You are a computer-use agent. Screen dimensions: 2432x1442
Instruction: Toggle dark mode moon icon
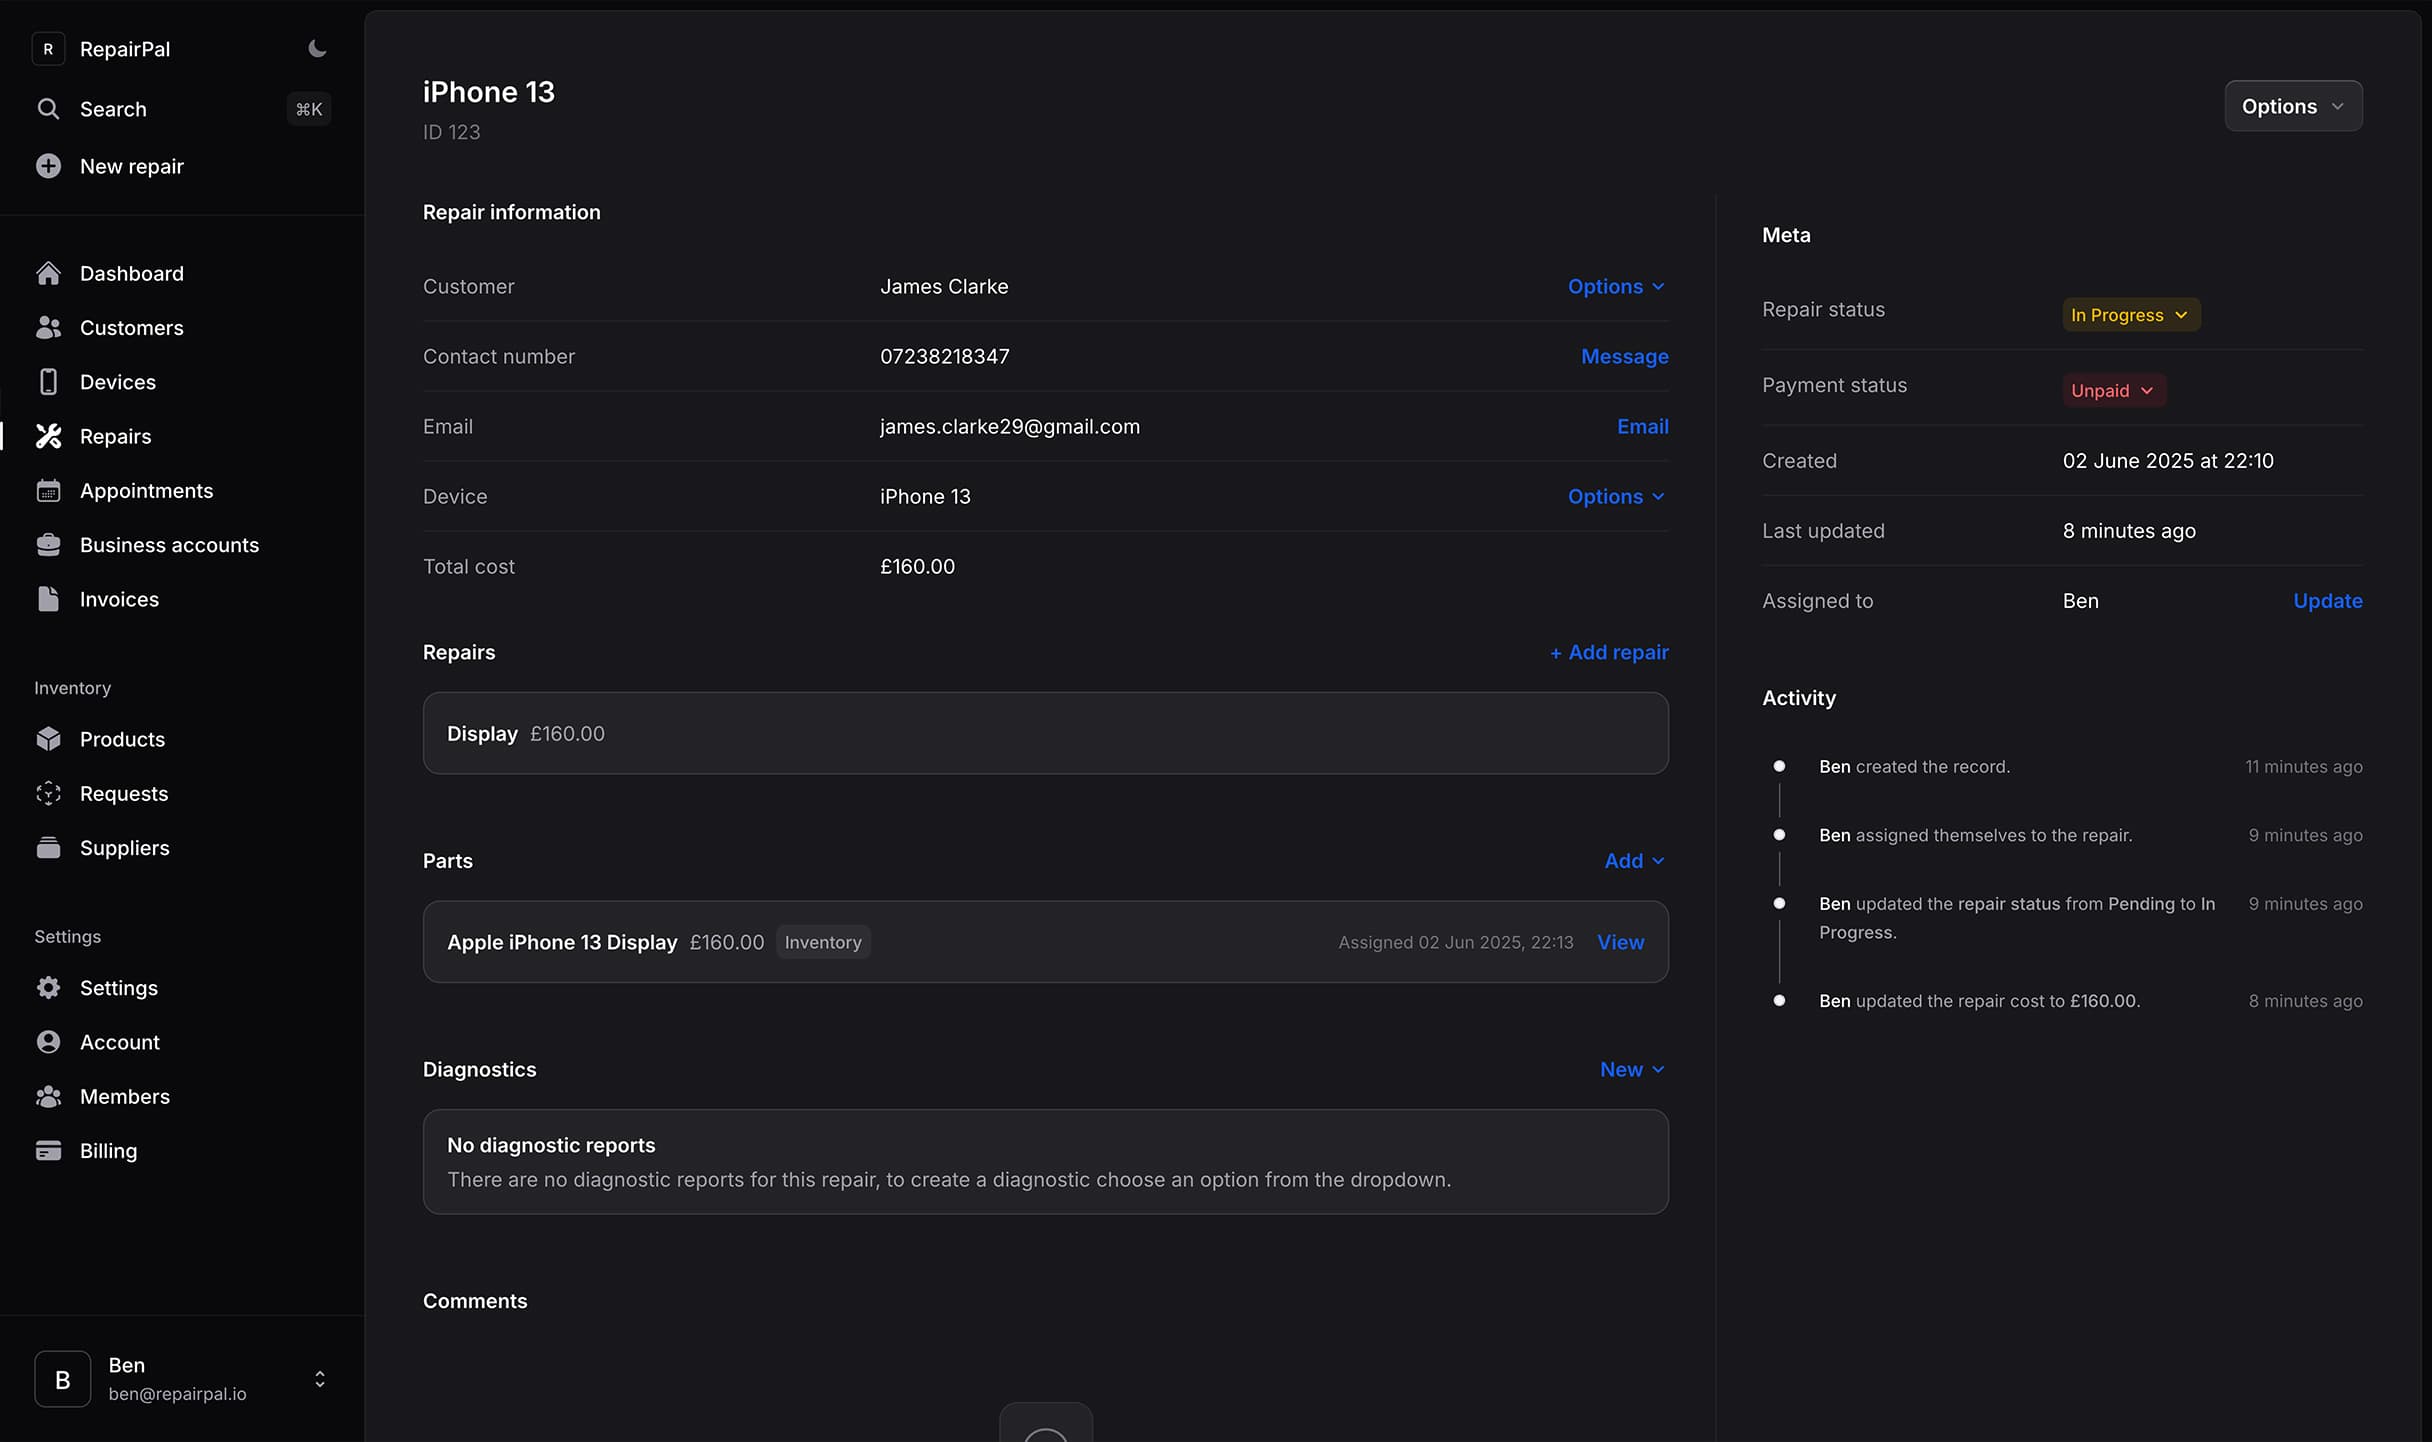tap(317, 49)
